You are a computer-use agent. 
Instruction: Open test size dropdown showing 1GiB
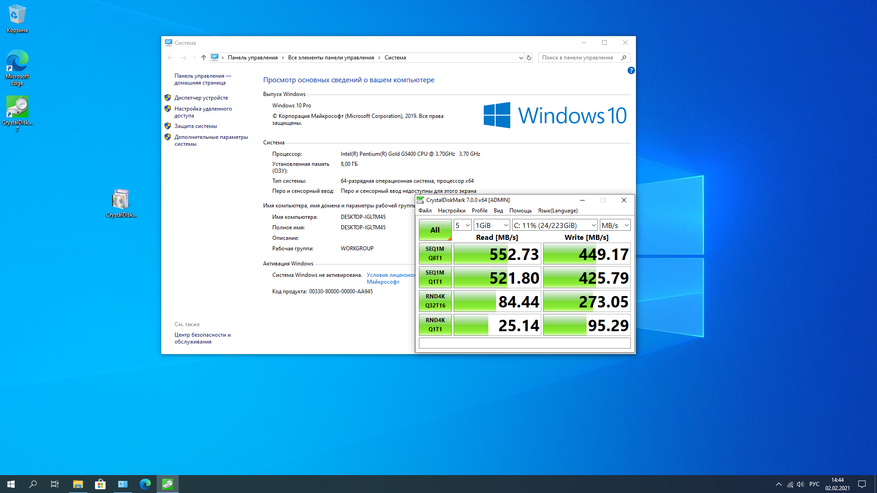[x=492, y=225]
